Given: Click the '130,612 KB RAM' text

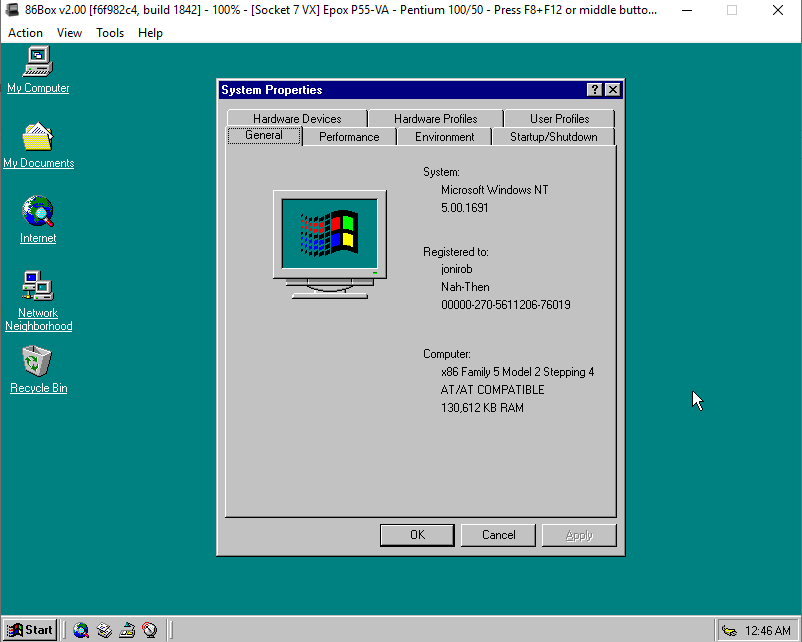Looking at the screenshot, I should (x=482, y=408).
